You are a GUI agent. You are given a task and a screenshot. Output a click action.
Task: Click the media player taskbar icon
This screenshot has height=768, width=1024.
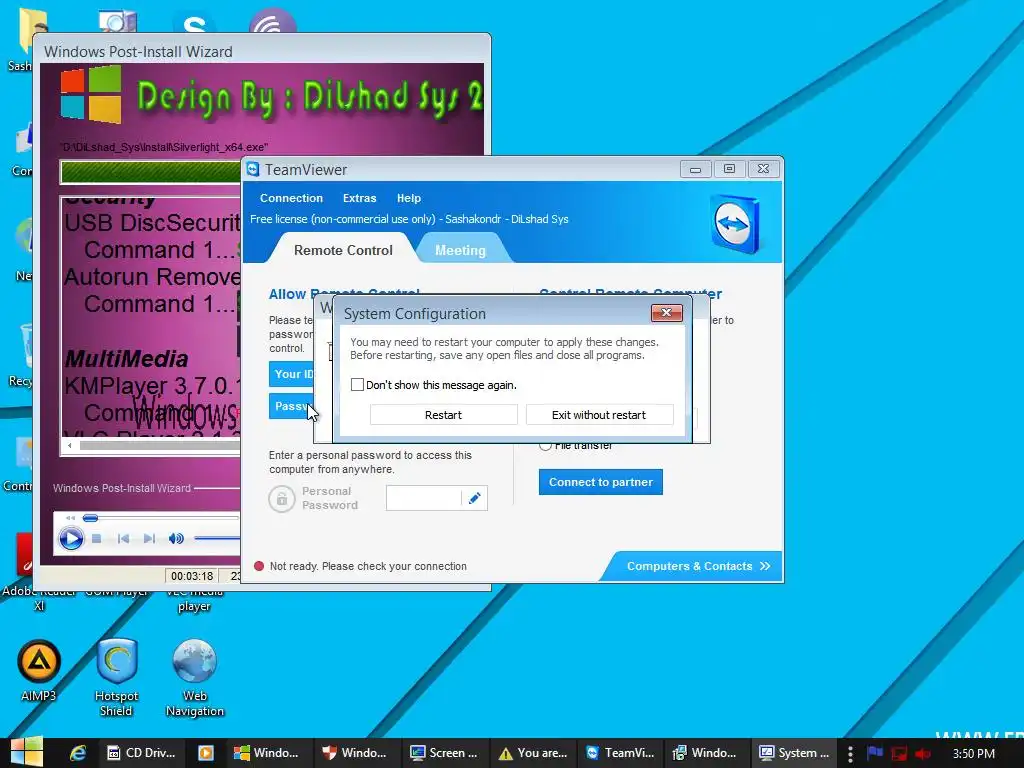[206, 753]
